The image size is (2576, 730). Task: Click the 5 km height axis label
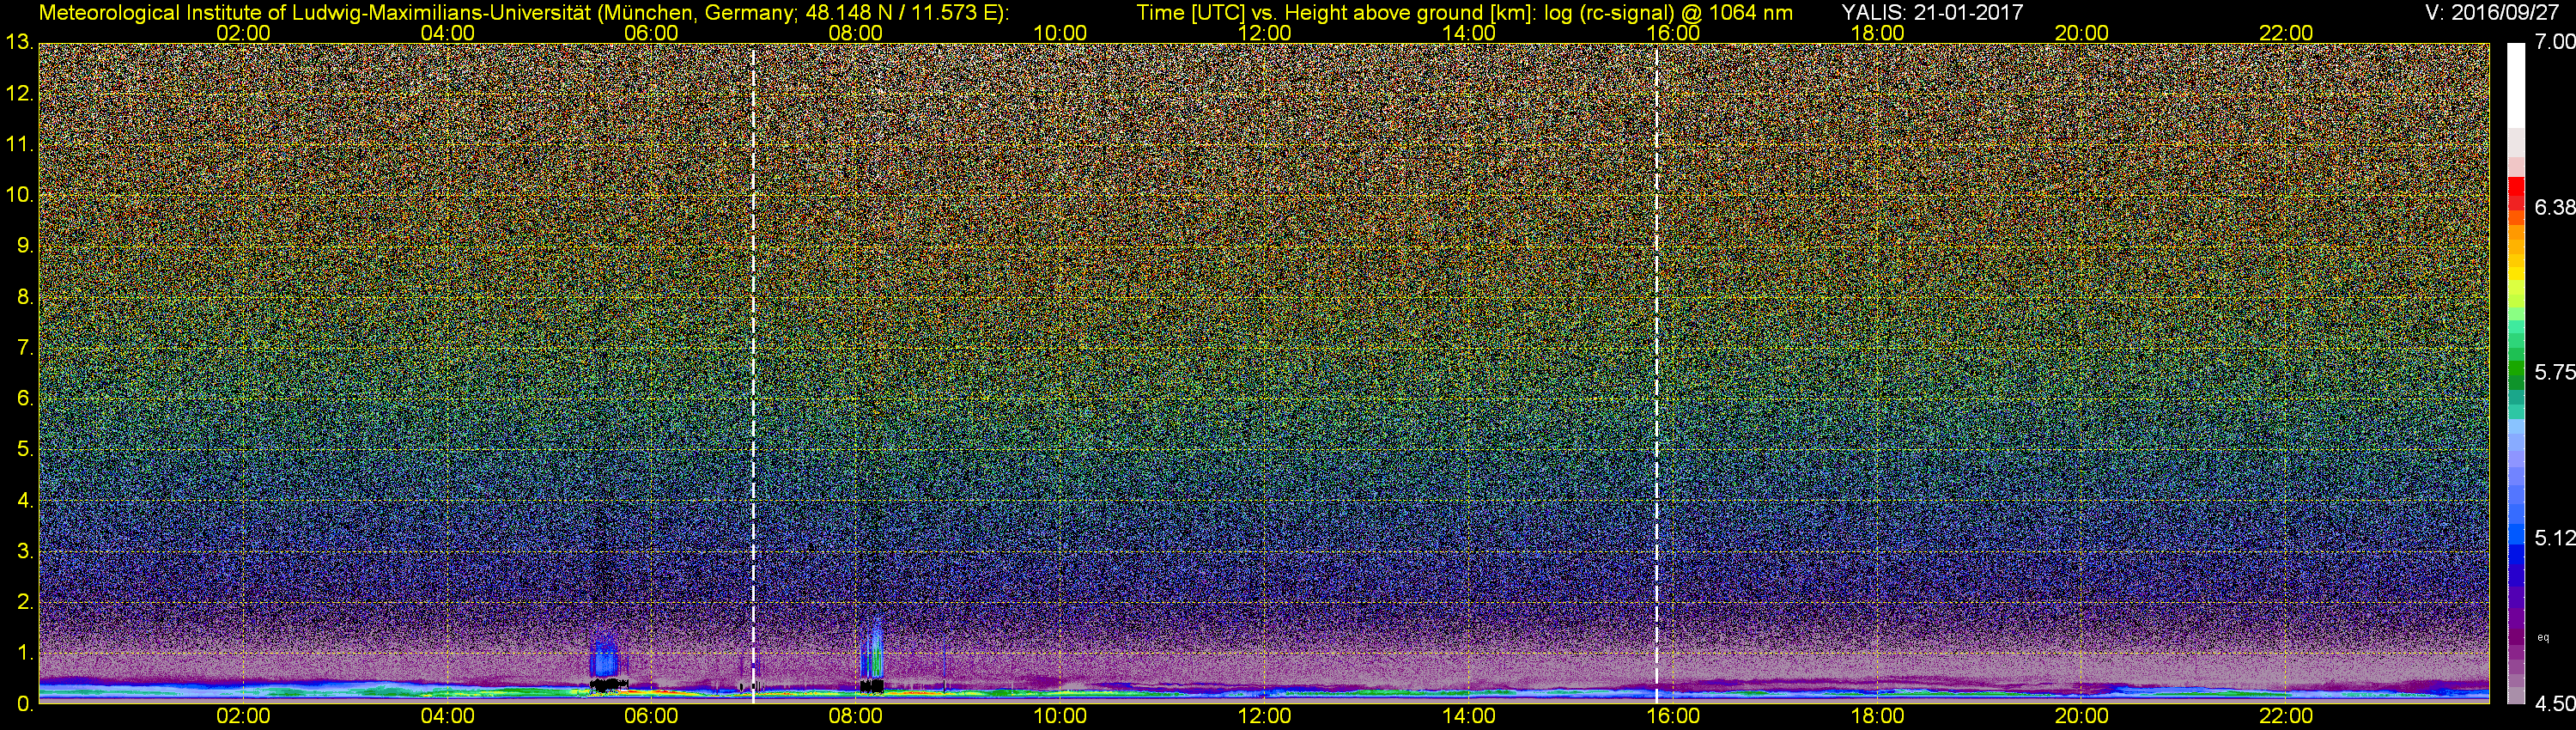[x=24, y=449]
